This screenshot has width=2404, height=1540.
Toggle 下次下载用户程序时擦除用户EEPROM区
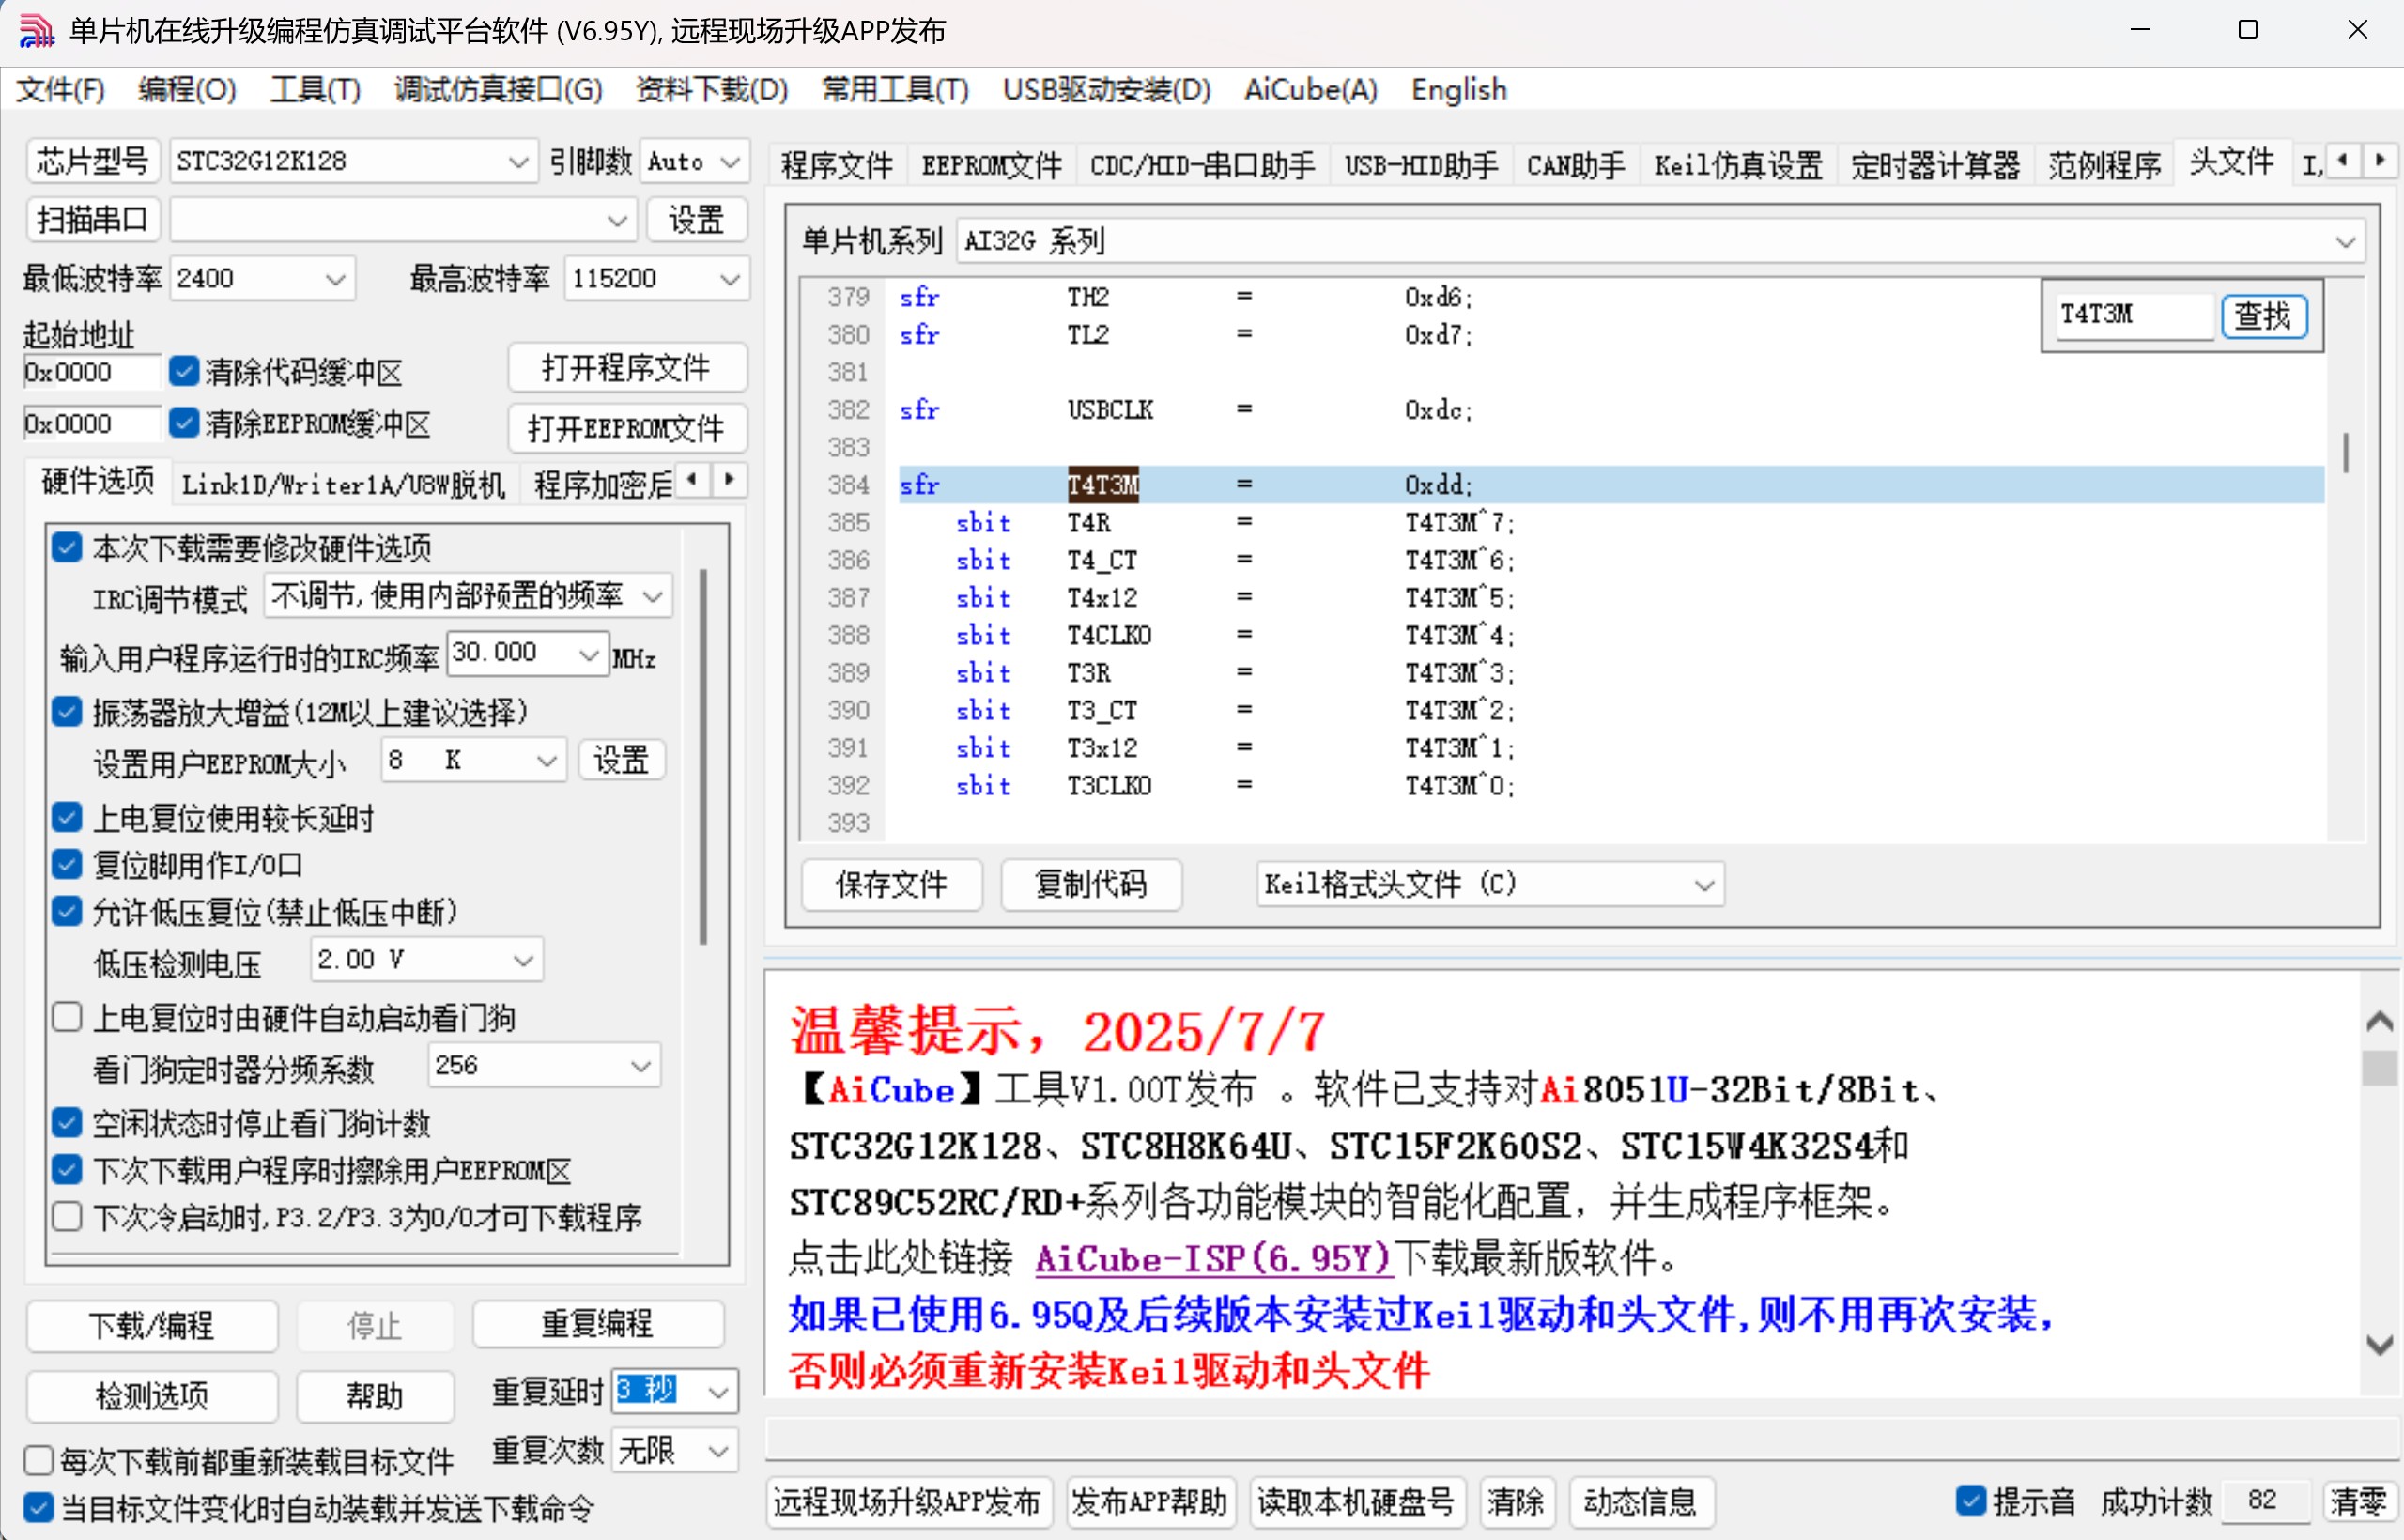[x=67, y=1169]
